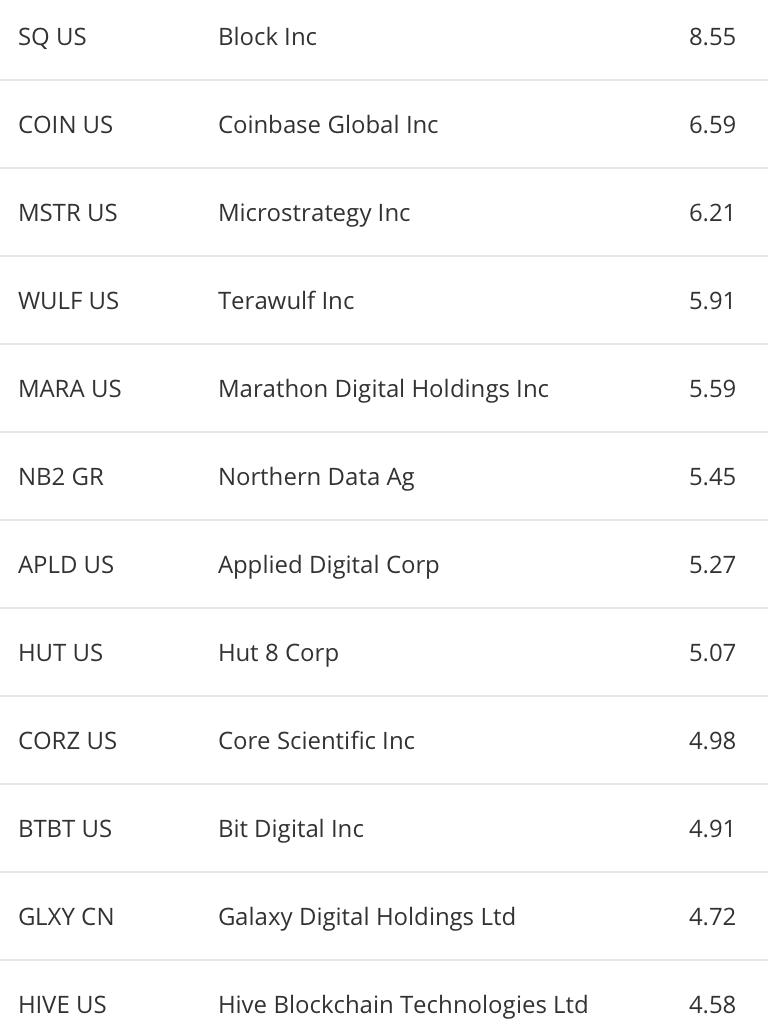Screen dimensions: 768x1034
Task: Click the WULF US ticker symbol
Action: (x=69, y=301)
